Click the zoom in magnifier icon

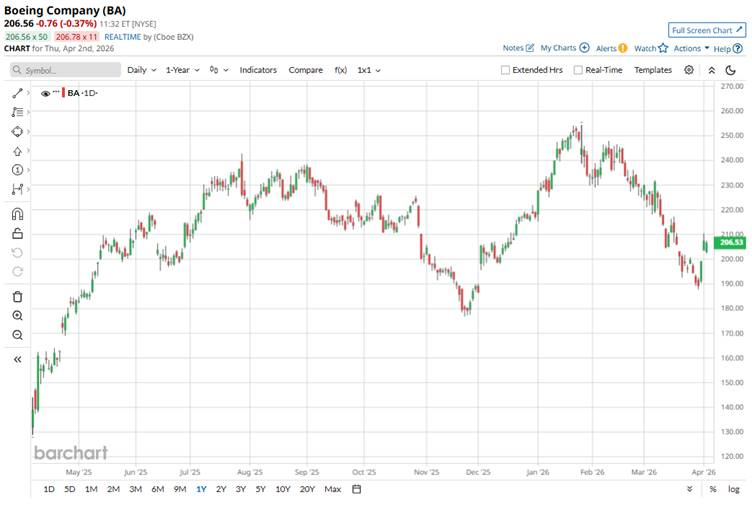pos(17,315)
